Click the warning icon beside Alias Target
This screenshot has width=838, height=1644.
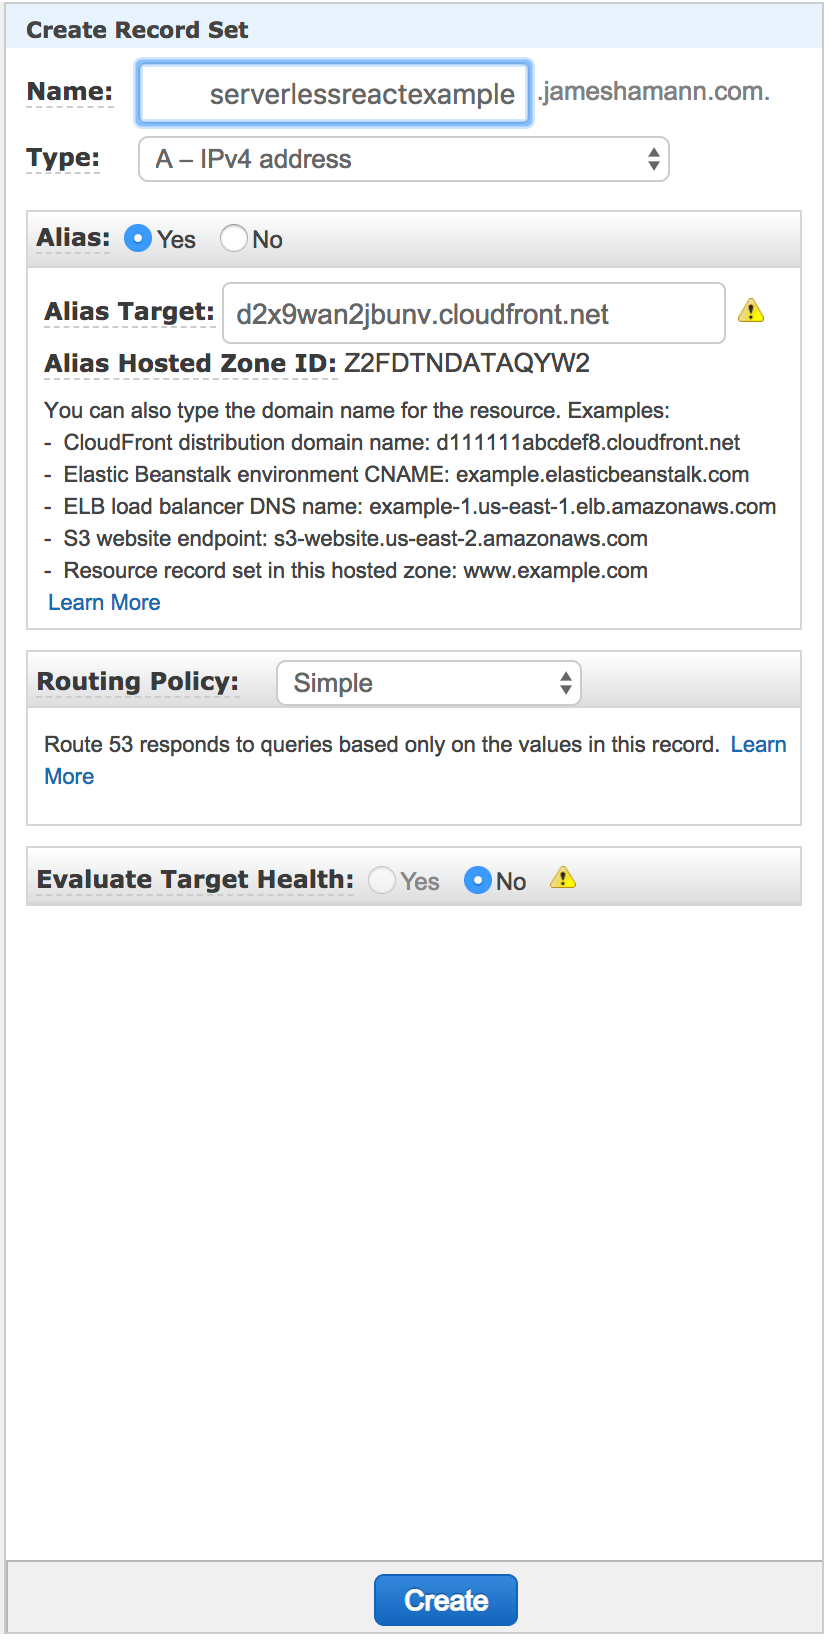click(x=752, y=311)
